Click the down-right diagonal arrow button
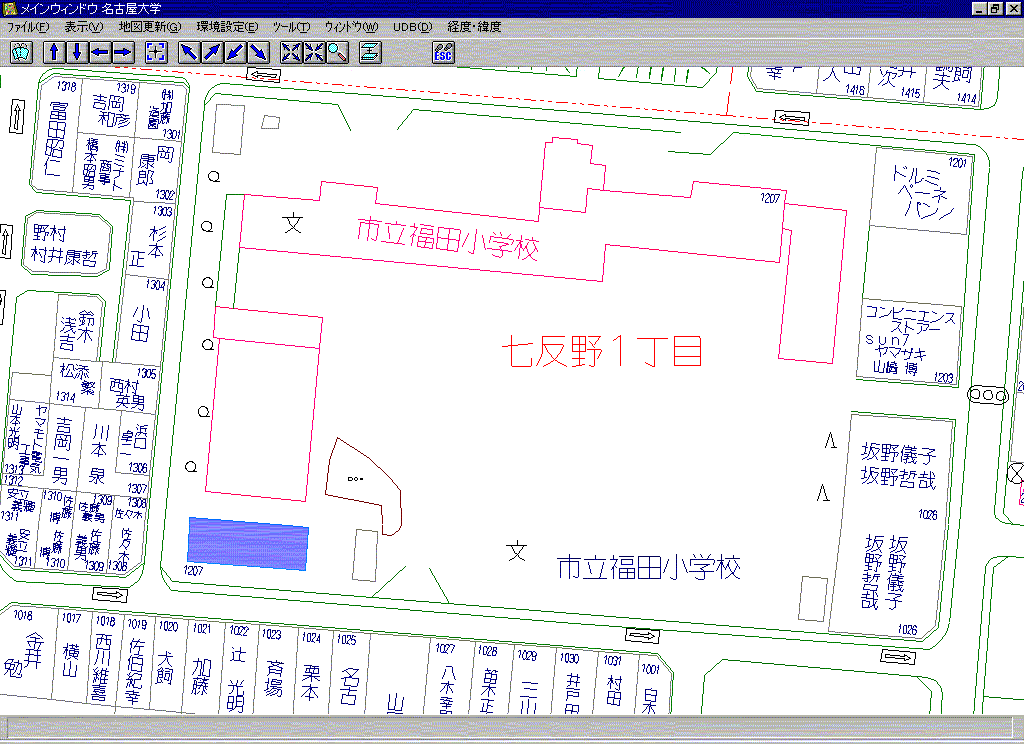 pos(258,52)
